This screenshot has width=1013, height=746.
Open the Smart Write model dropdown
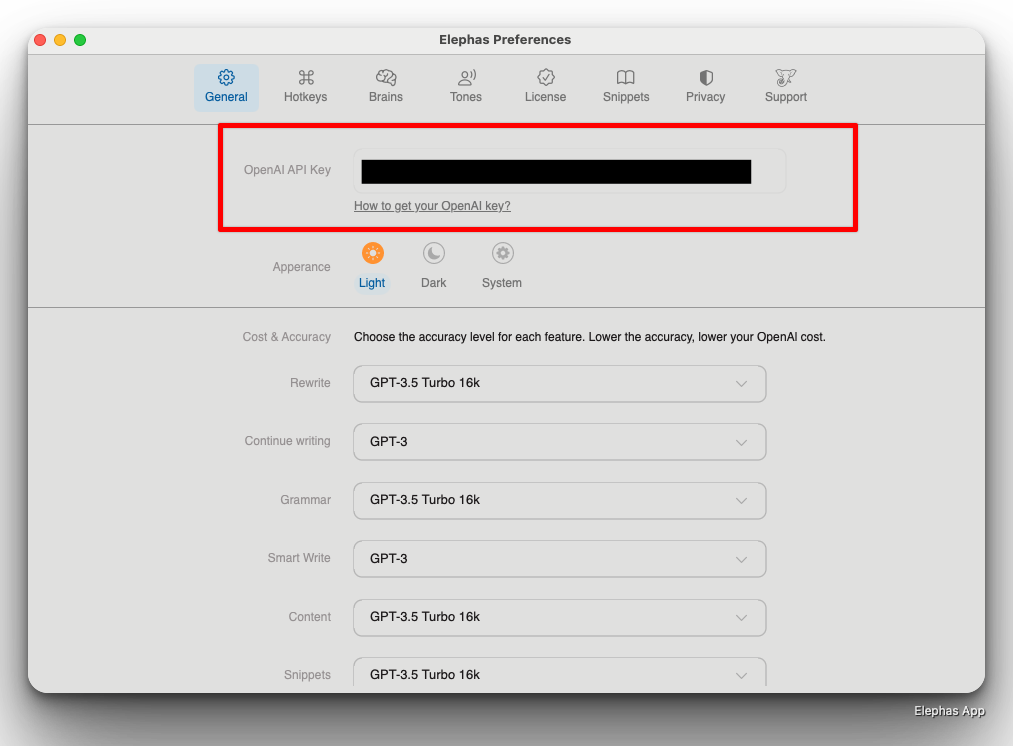coord(559,559)
